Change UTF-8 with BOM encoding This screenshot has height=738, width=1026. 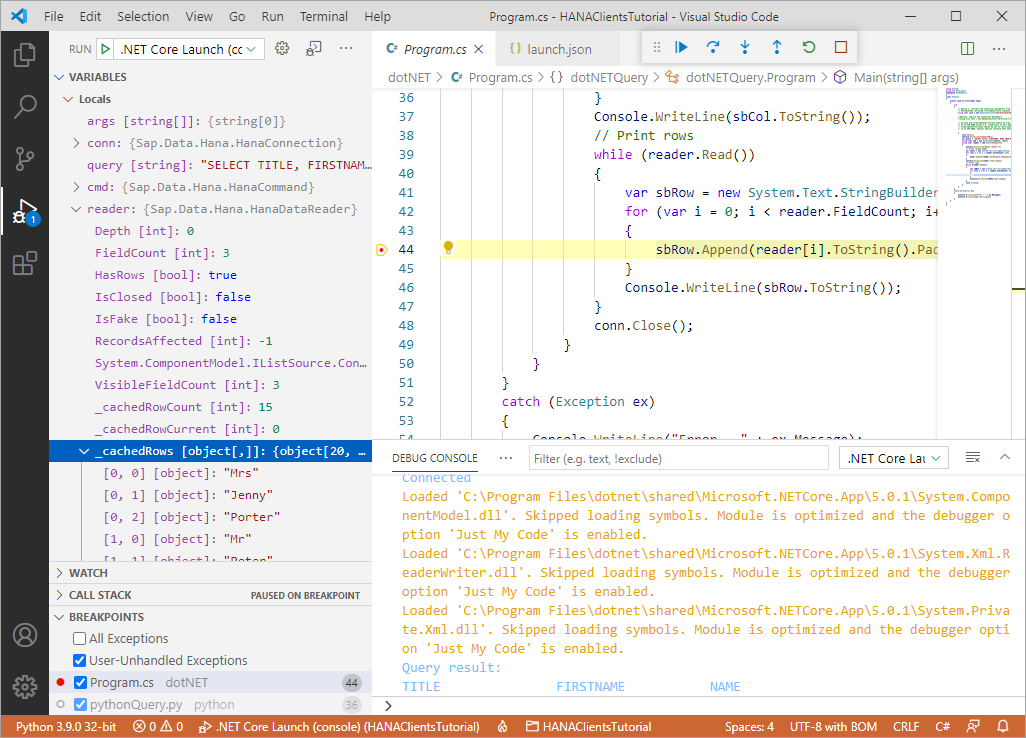point(833,726)
